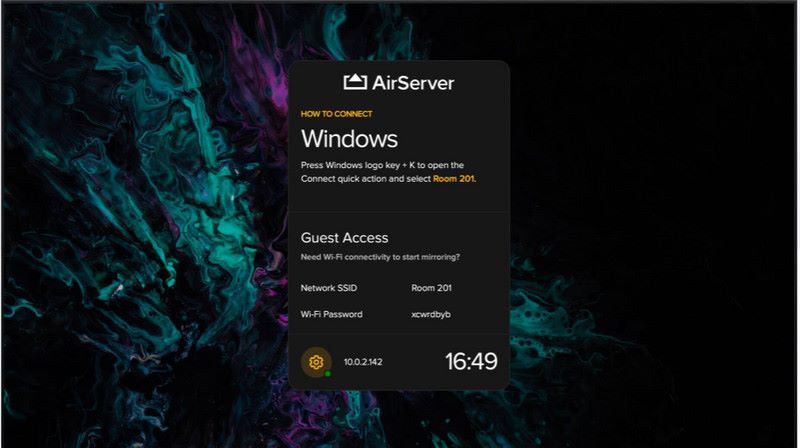Click the IP address 10.0.2.142

pos(363,362)
